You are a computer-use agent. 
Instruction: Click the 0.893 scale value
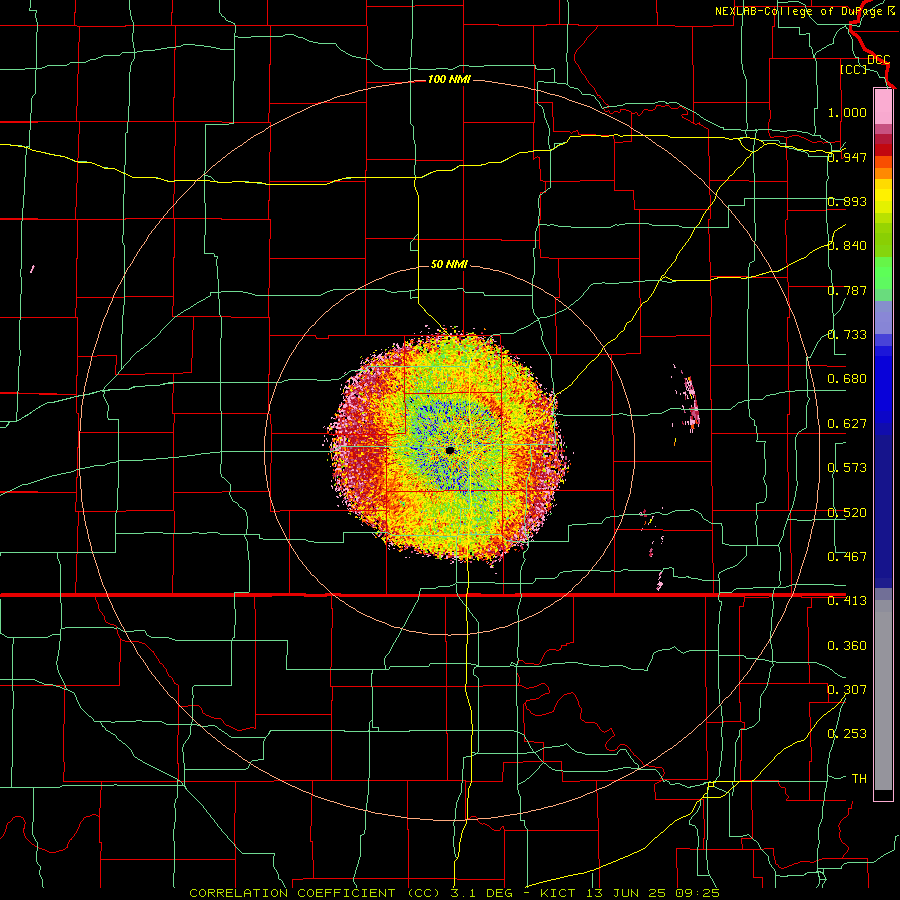tap(847, 201)
